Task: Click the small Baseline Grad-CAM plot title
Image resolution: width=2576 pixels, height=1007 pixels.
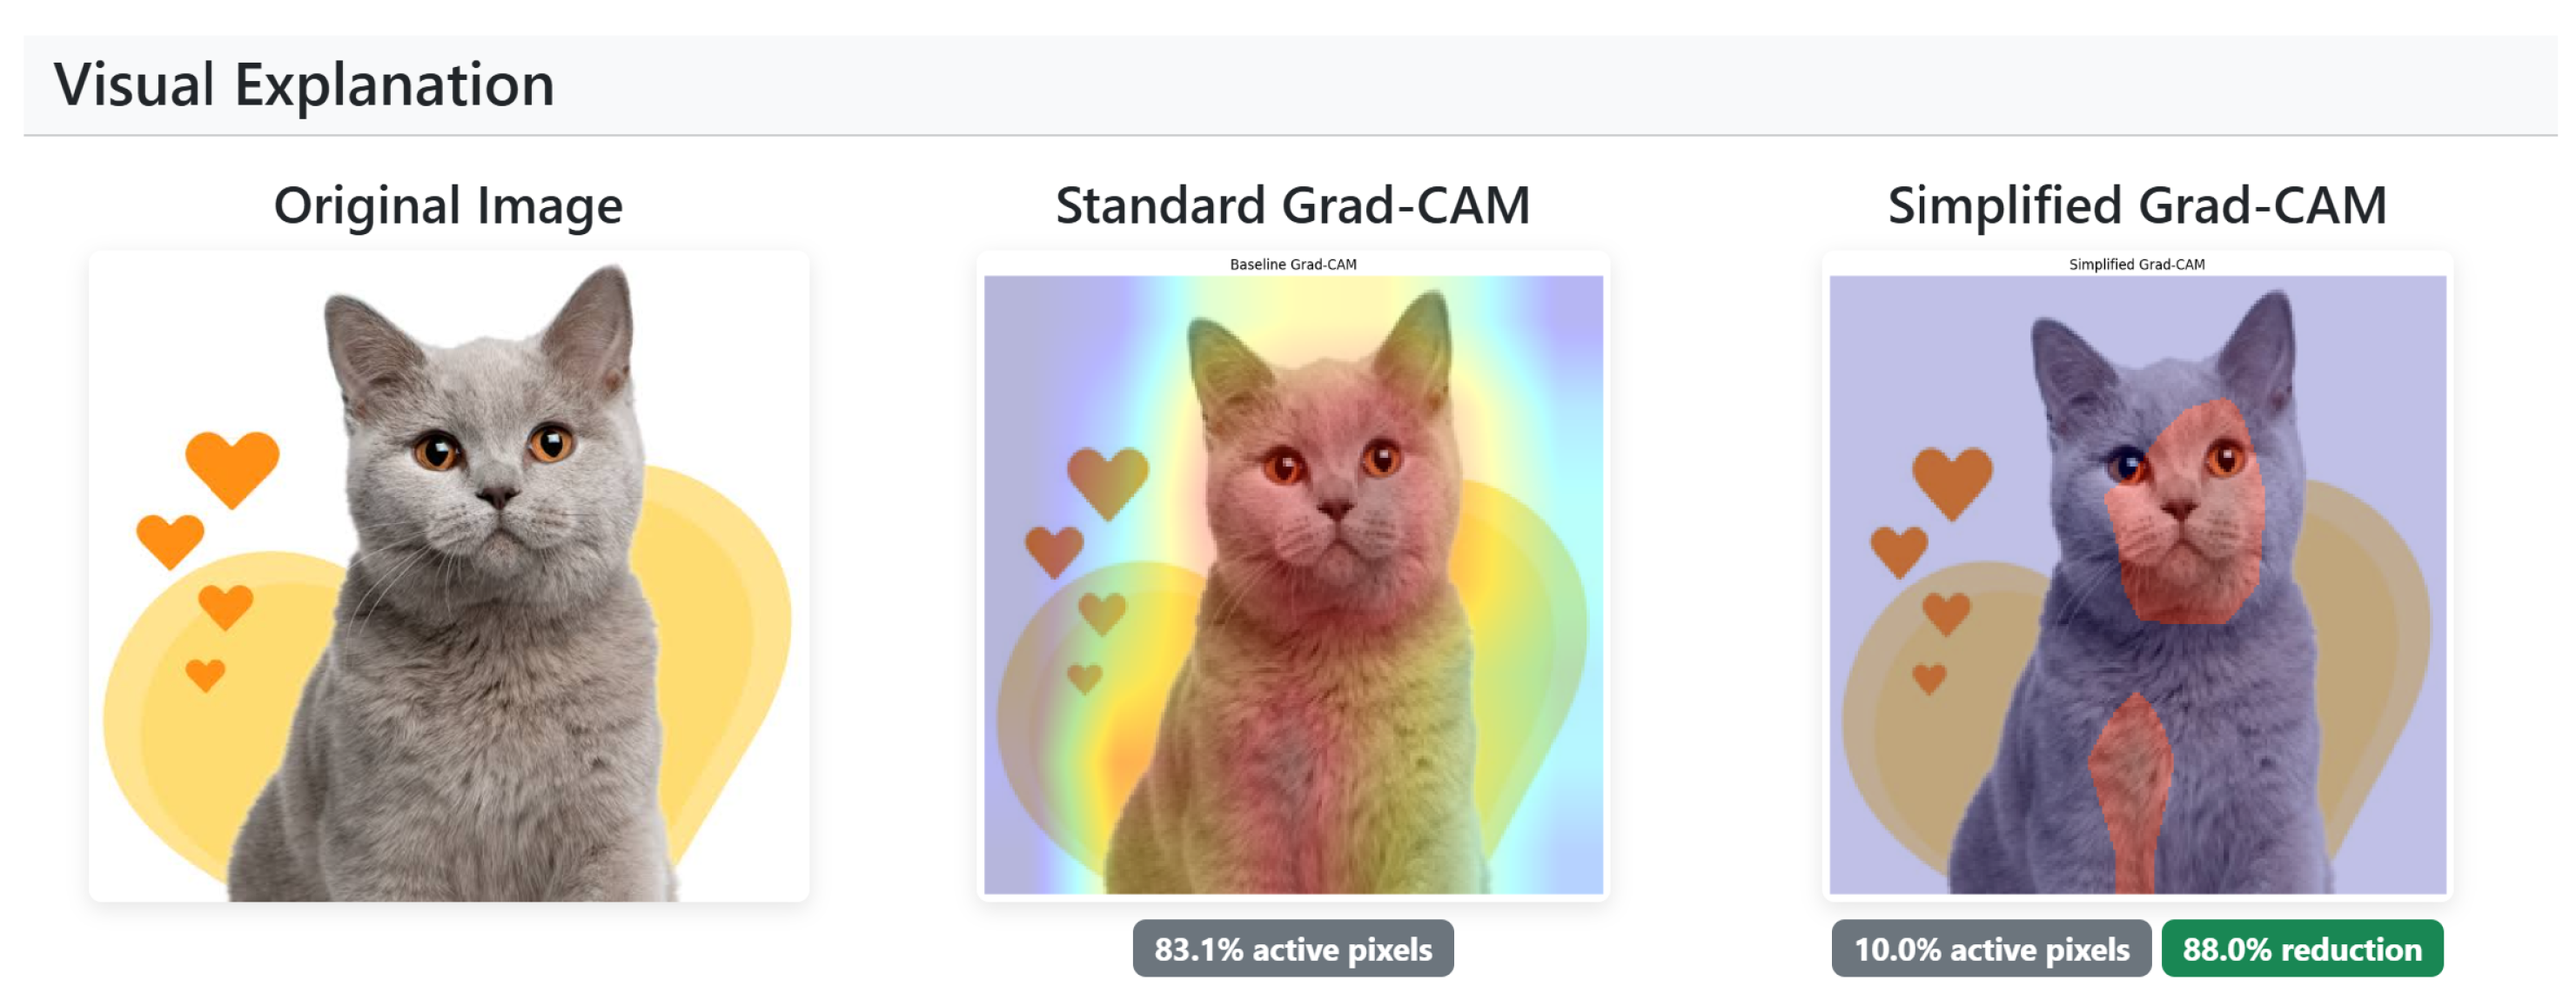Action: coord(1292,265)
